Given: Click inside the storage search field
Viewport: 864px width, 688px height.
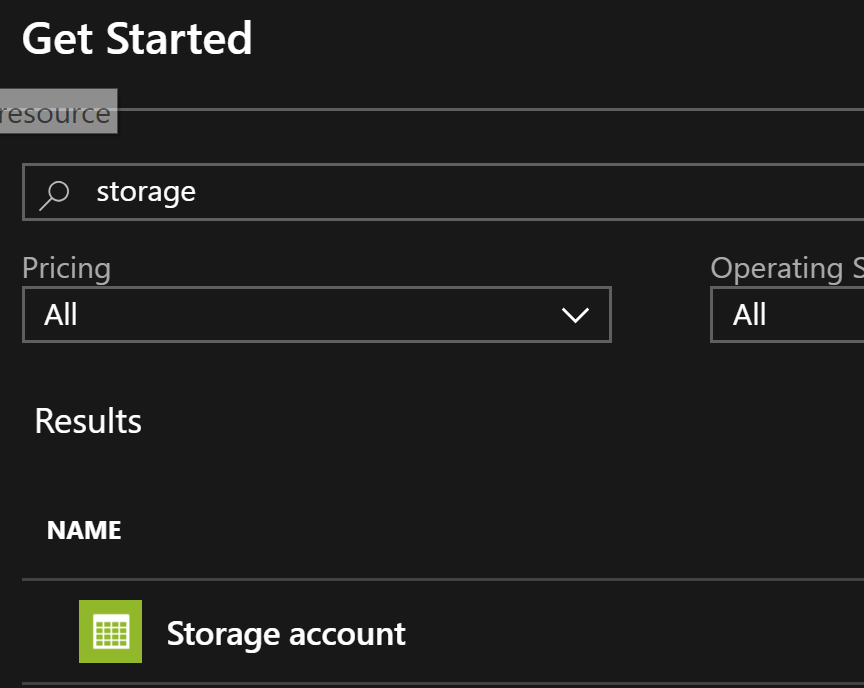Looking at the screenshot, I should click(300, 191).
